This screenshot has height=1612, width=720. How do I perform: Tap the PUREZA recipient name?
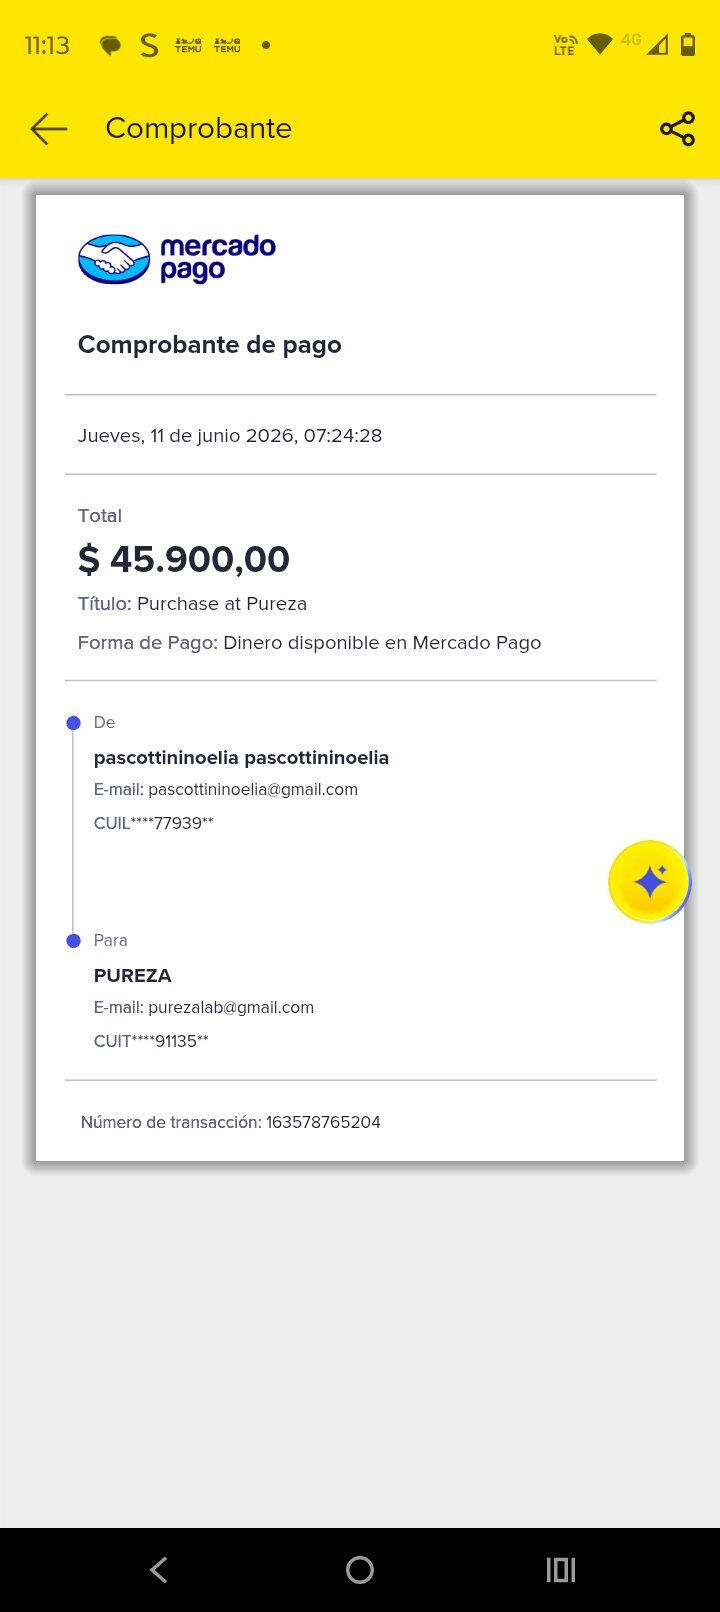click(133, 975)
